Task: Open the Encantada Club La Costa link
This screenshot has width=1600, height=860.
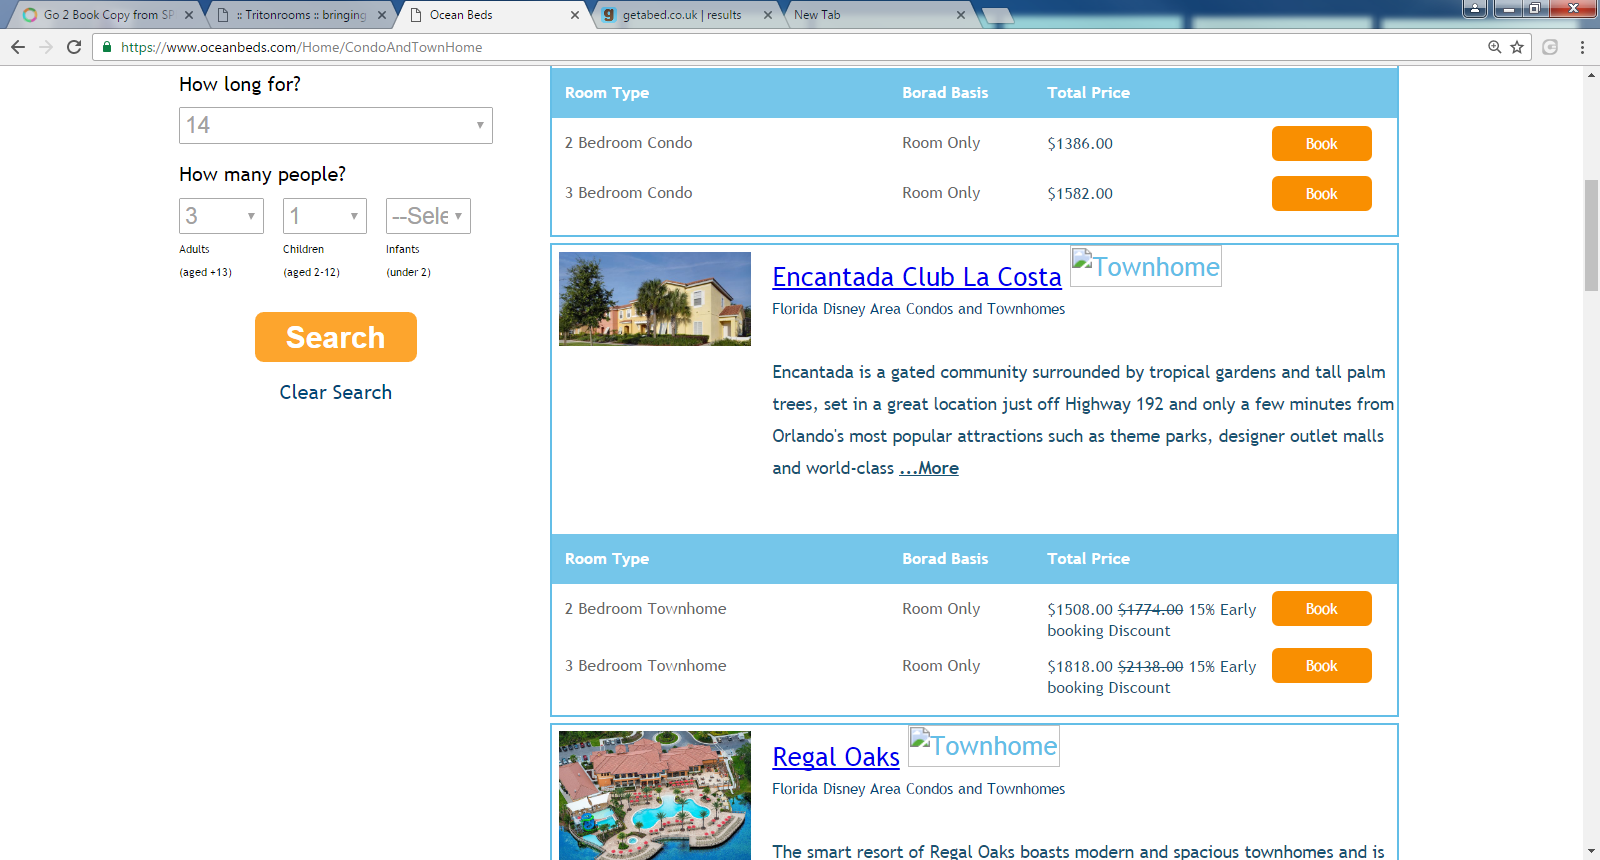Action: [x=917, y=277]
